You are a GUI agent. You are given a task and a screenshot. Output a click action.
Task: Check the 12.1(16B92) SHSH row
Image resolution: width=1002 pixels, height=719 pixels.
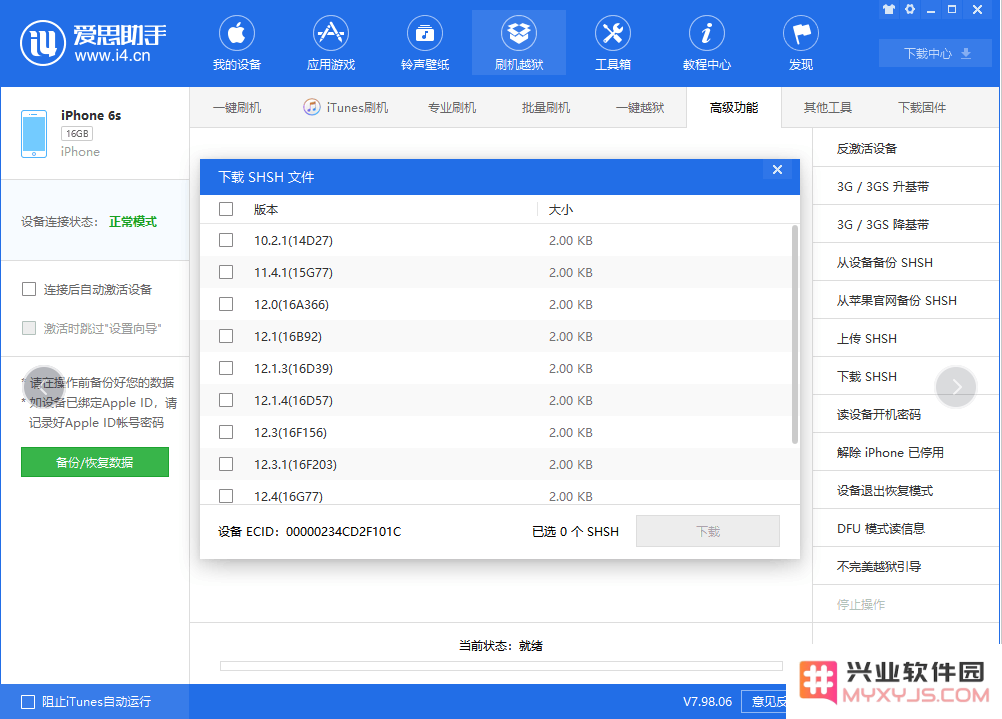click(226, 336)
